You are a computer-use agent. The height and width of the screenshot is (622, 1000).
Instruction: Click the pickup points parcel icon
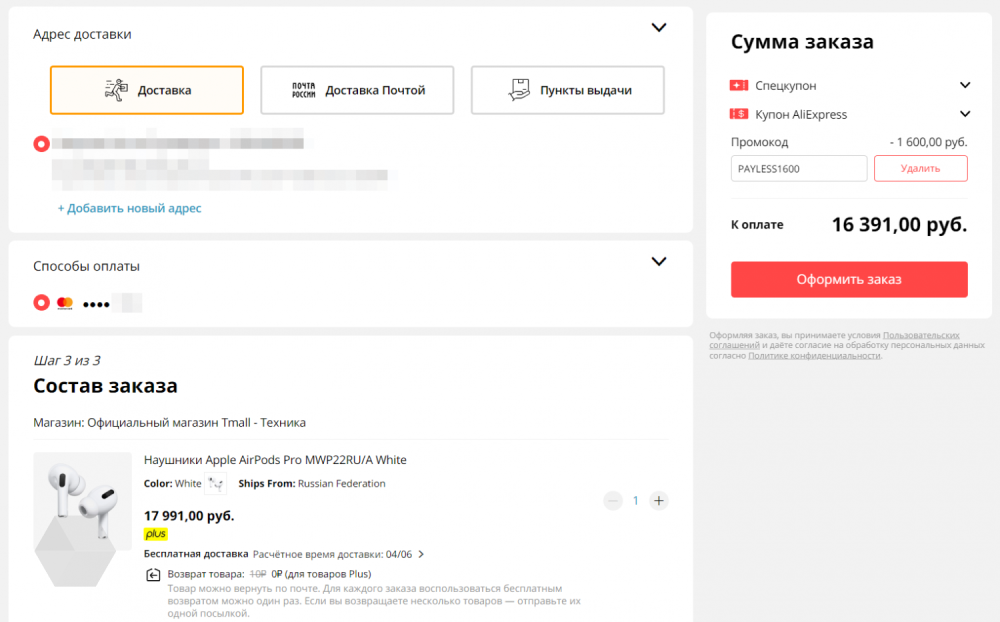point(519,90)
